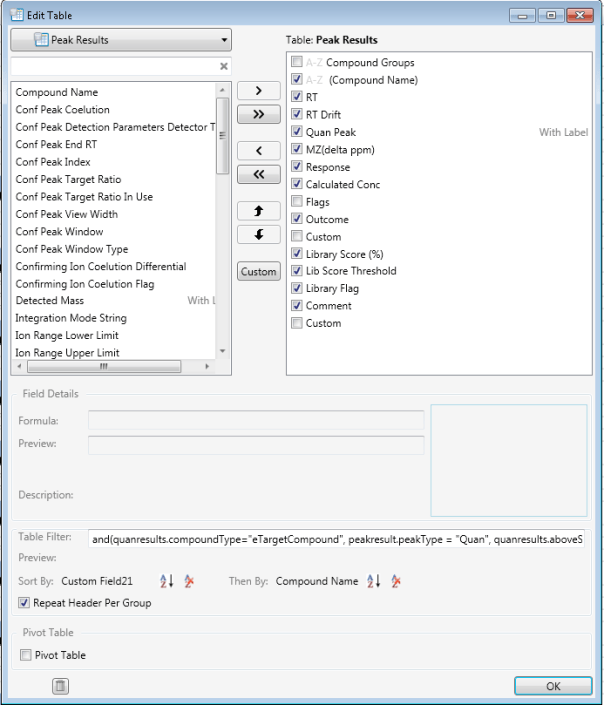Click the horizontal scroll right arrow
Viewport: 604px width, 705px height.
207,366
